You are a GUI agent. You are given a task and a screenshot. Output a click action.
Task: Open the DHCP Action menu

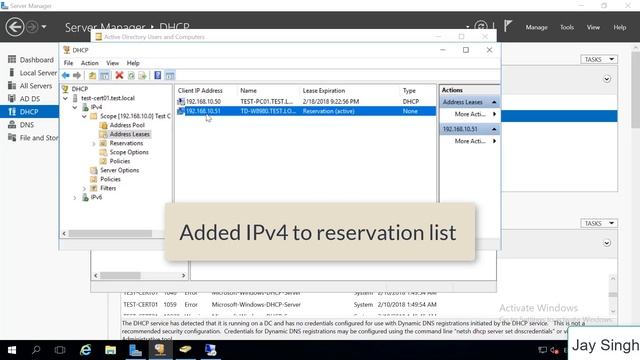point(89,63)
